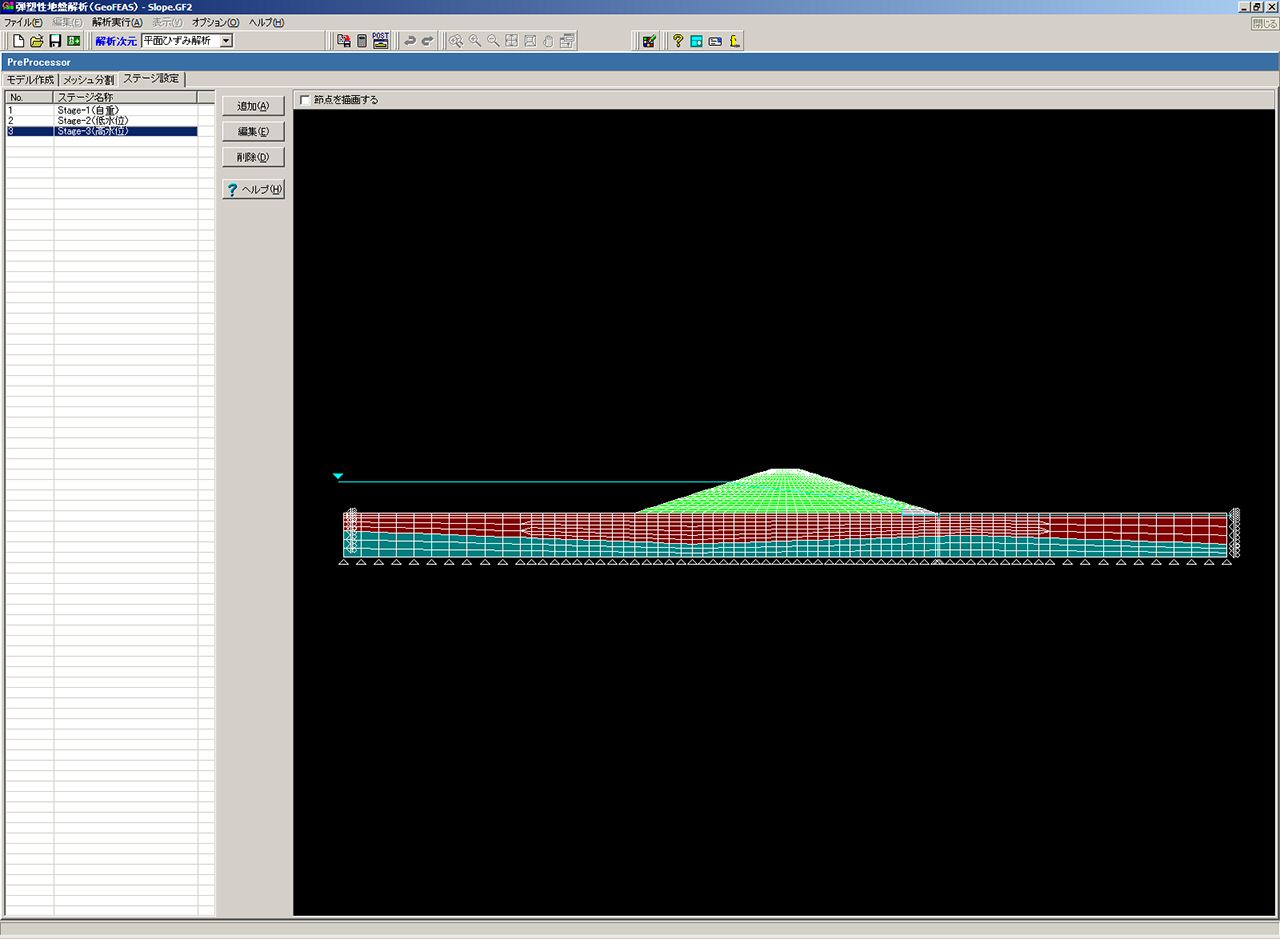This screenshot has height=939, width=1280.
Task: Click the yellow question mark help icon
Action: [x=678, y=41]
